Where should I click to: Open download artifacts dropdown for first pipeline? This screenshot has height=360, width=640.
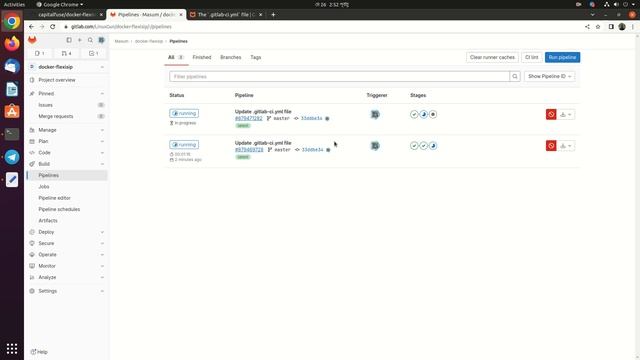566,114
